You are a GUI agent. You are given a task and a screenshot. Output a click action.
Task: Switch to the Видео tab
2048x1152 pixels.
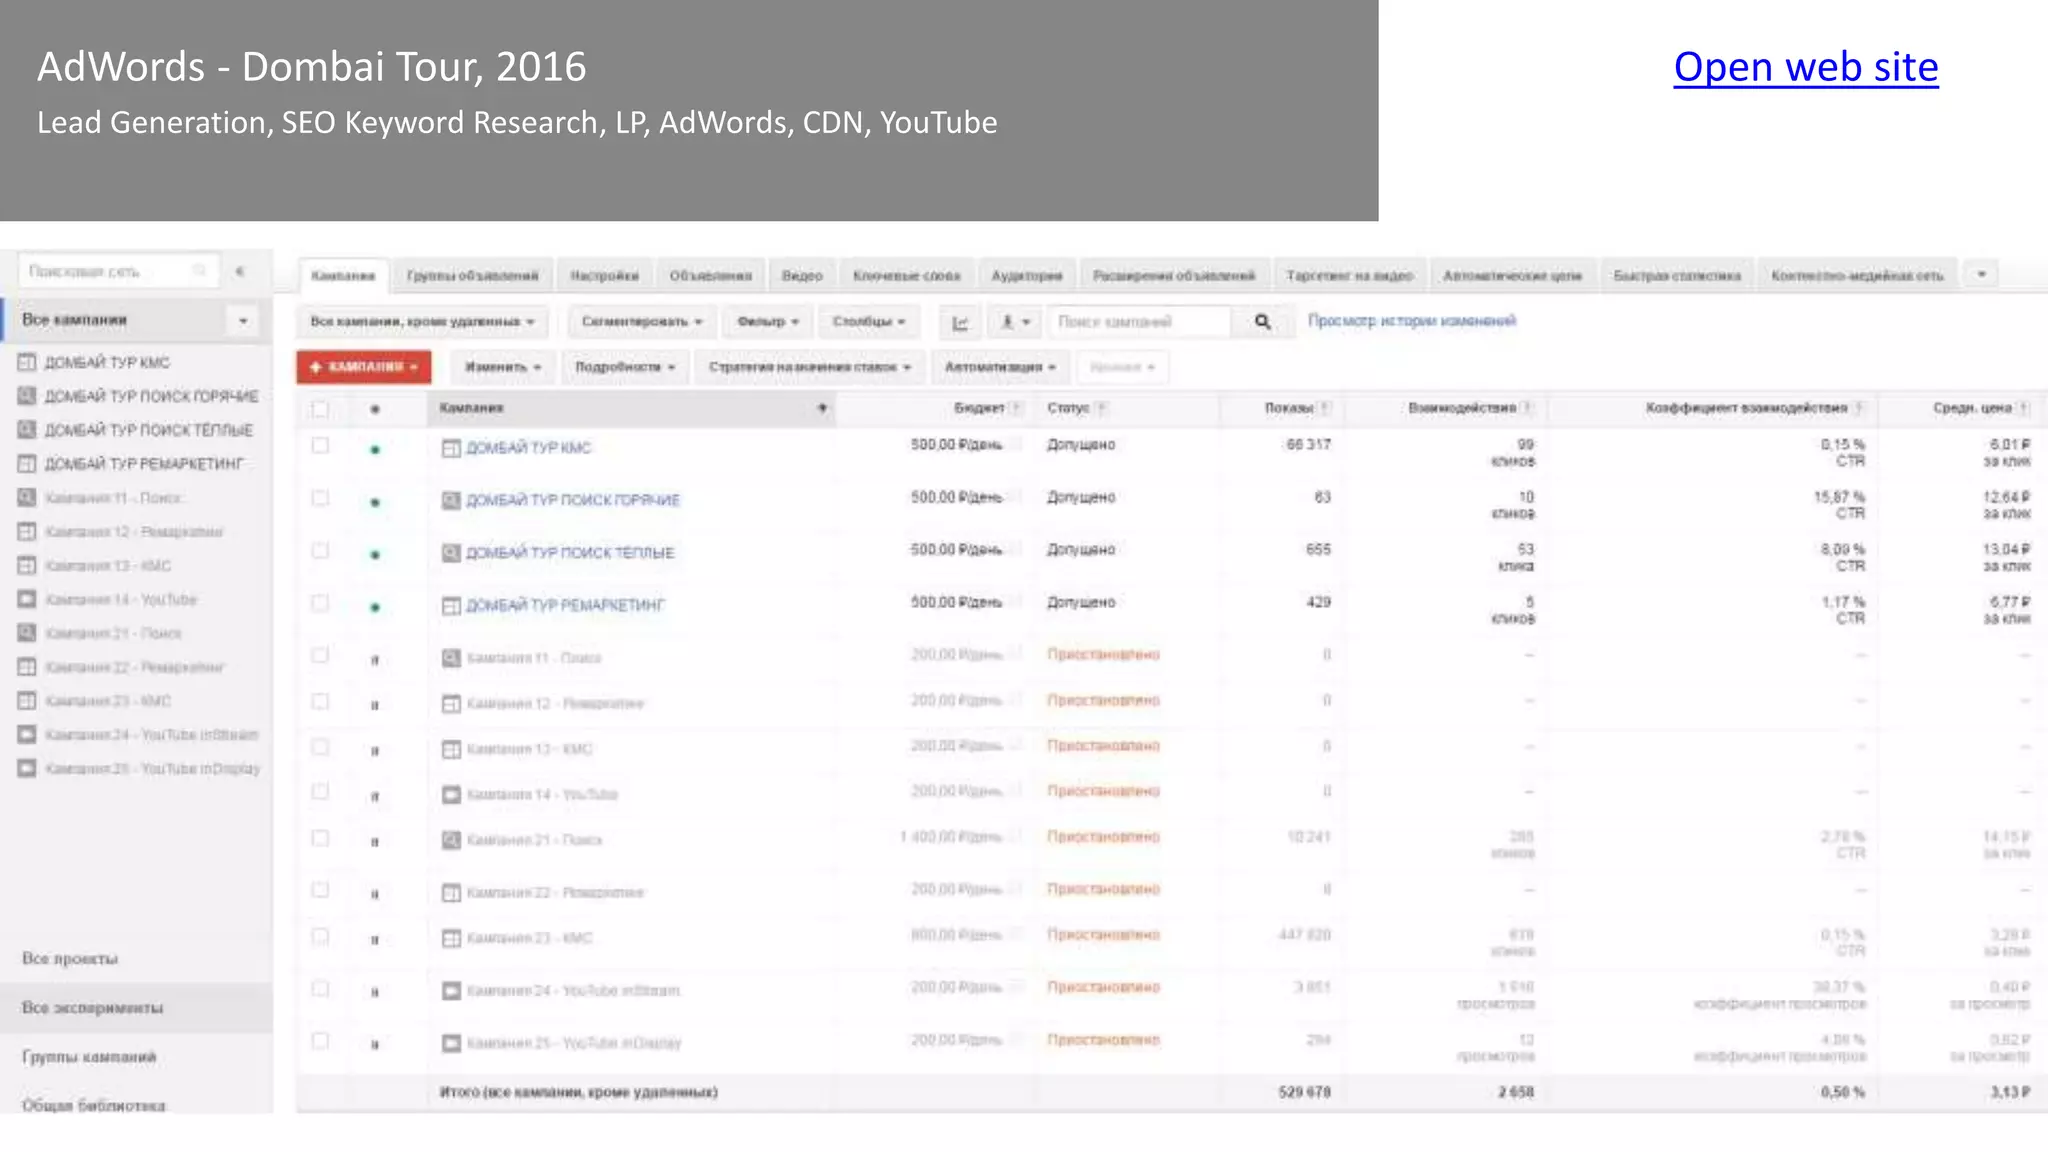[802, 275]
